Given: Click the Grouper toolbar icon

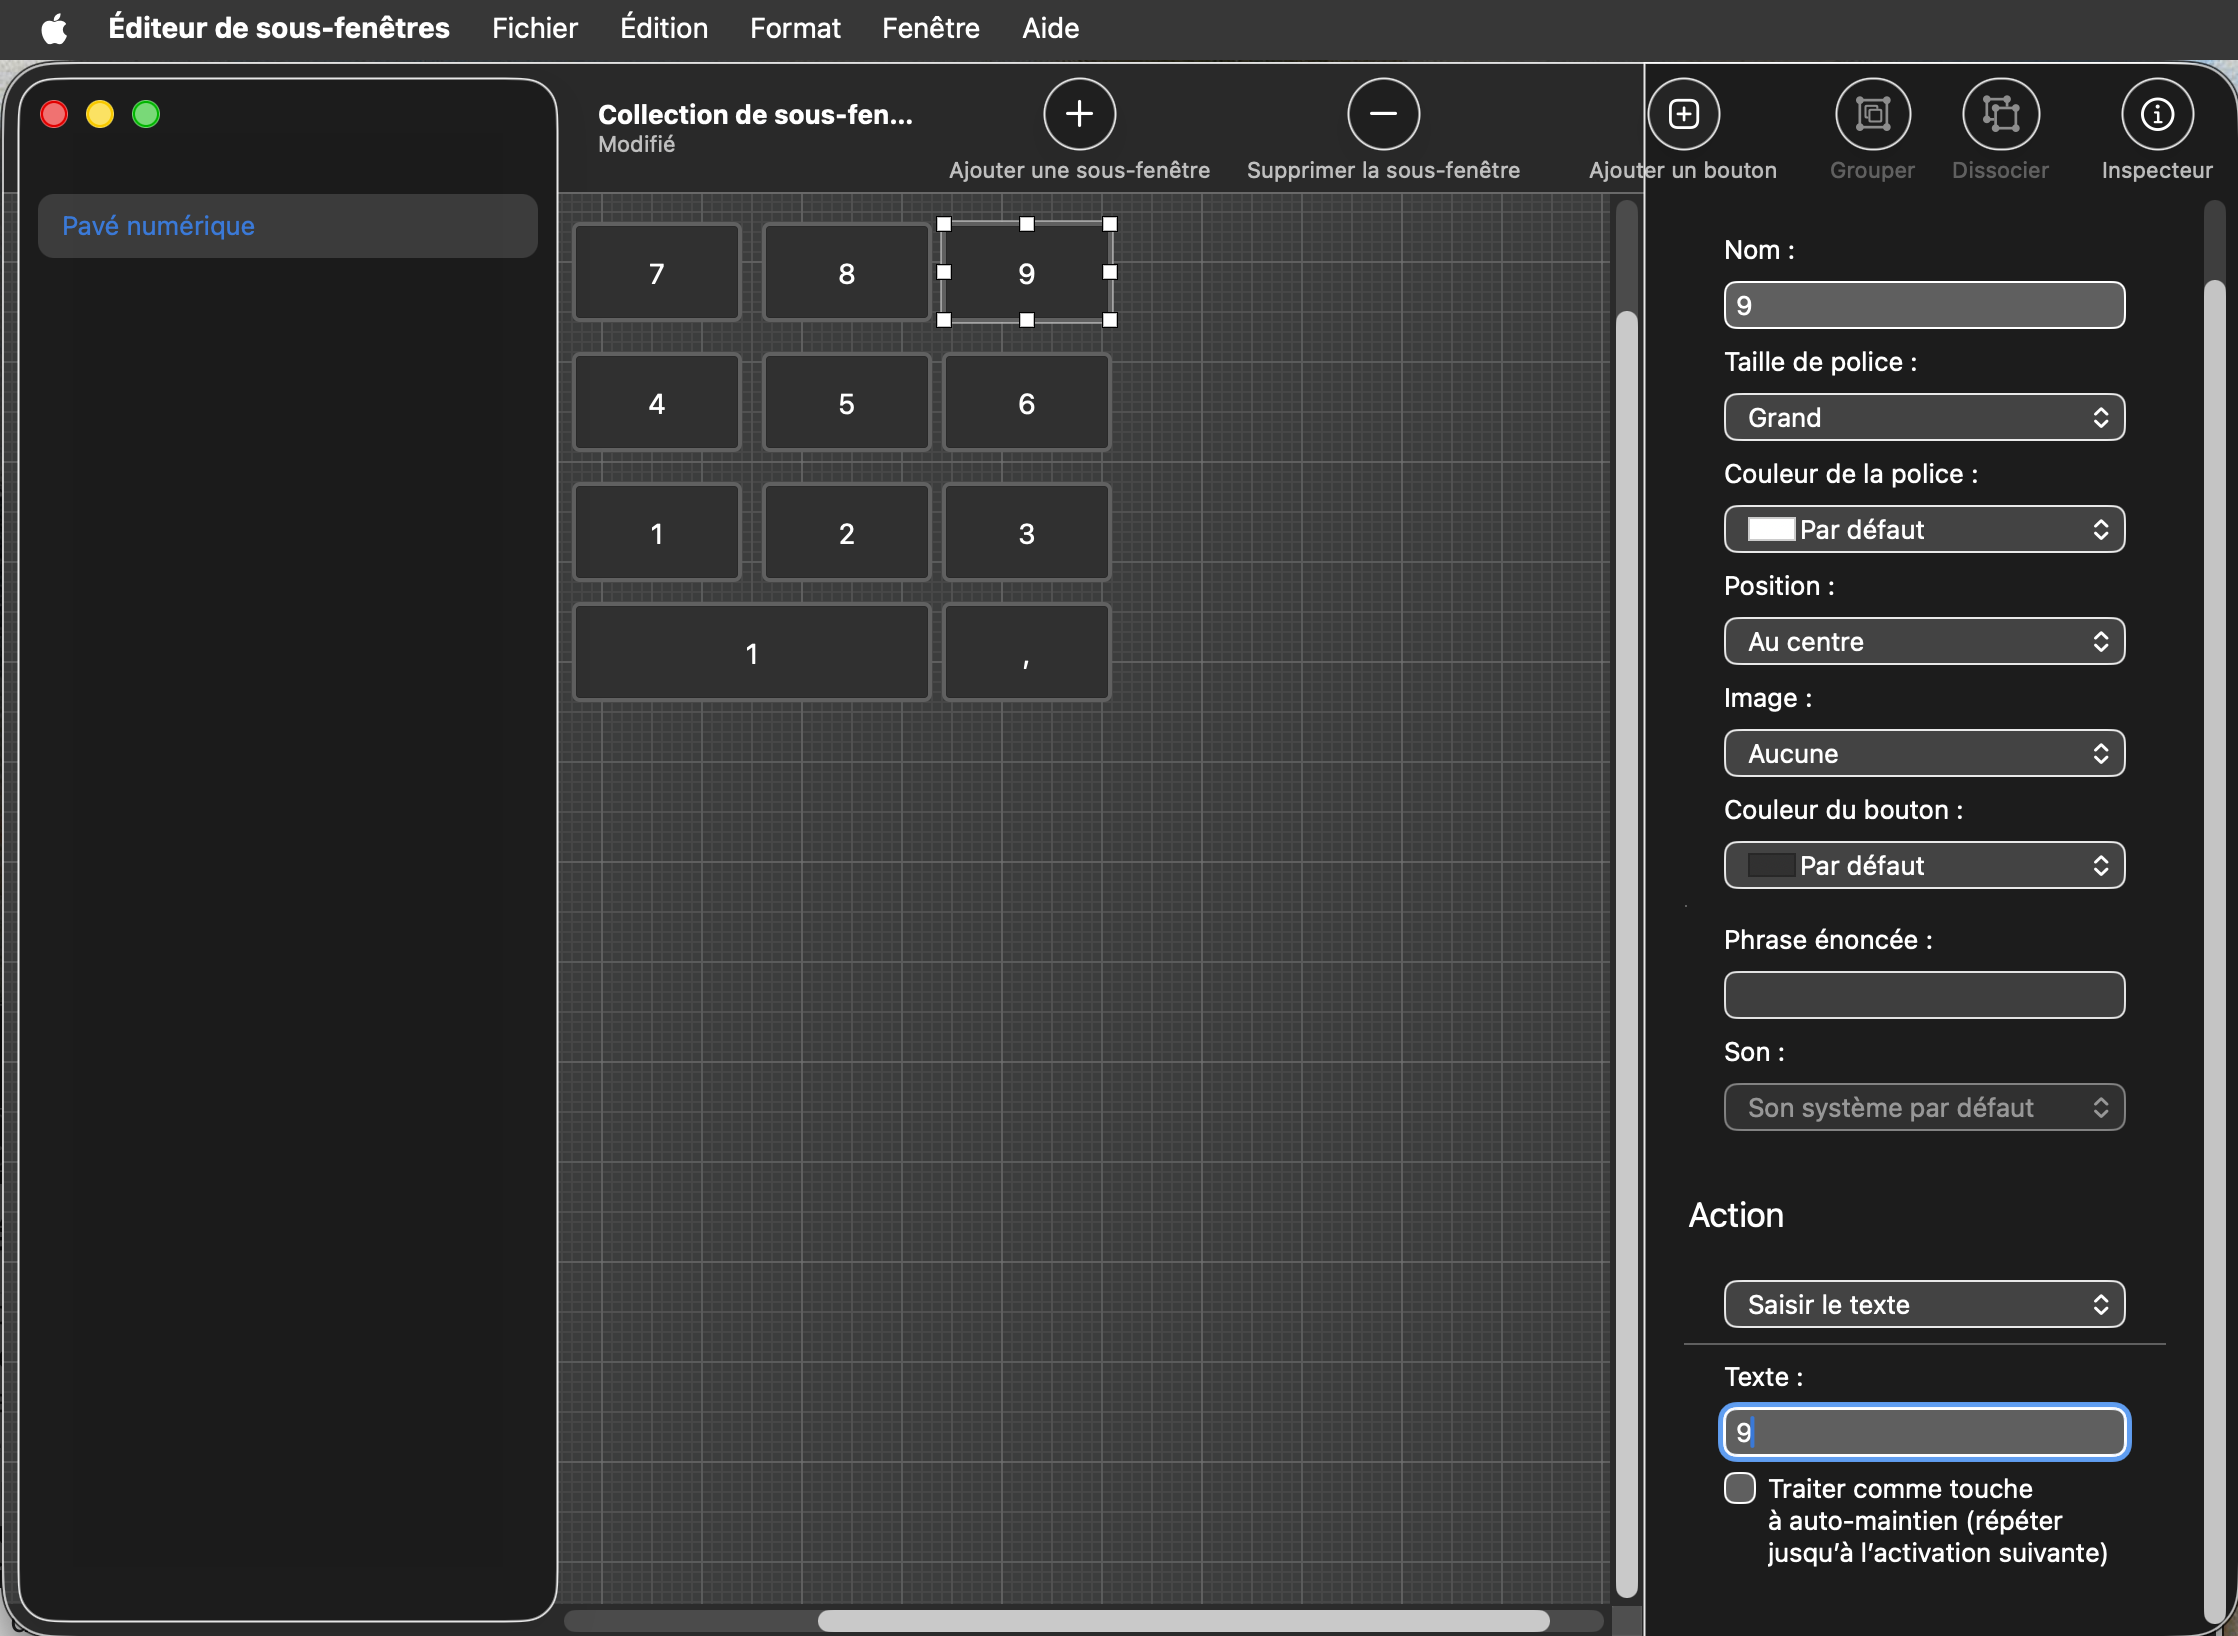Looking at the screenshot, I should coord(1872,114).
